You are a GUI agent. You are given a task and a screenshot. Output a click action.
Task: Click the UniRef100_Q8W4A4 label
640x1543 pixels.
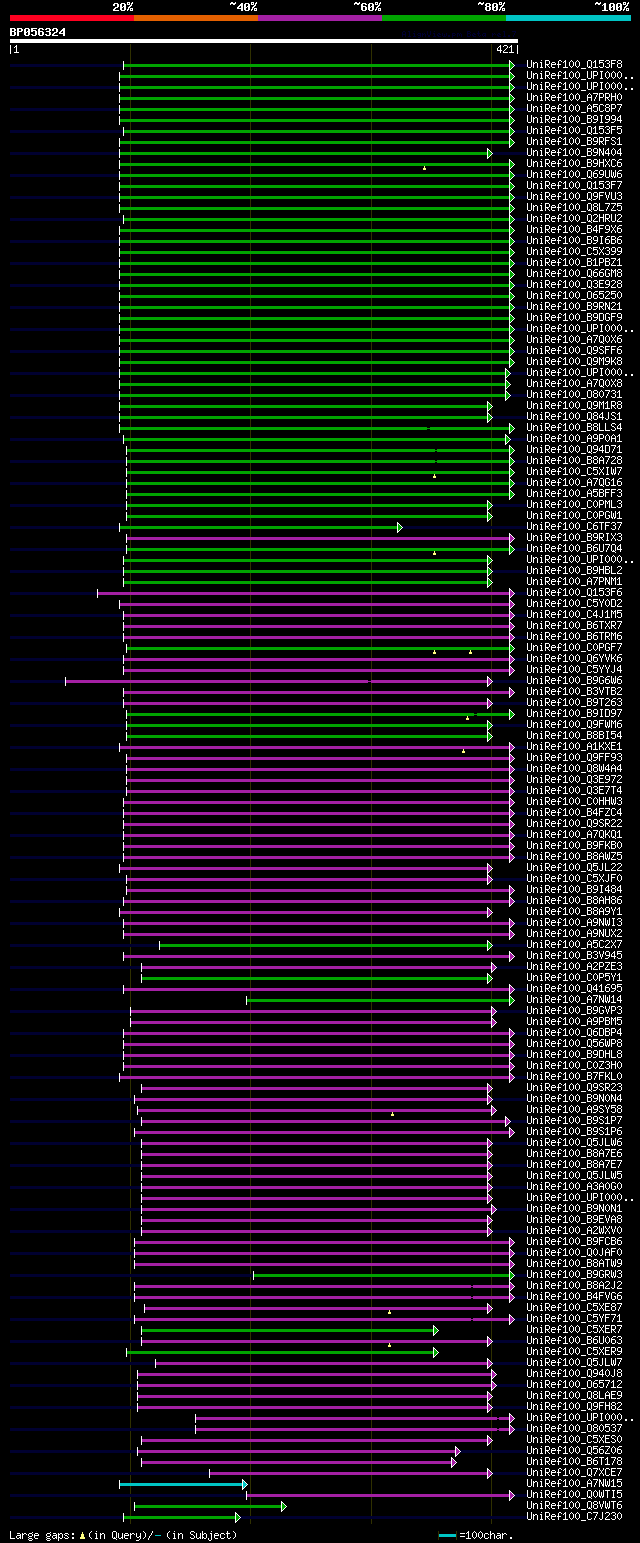(574, 769)
